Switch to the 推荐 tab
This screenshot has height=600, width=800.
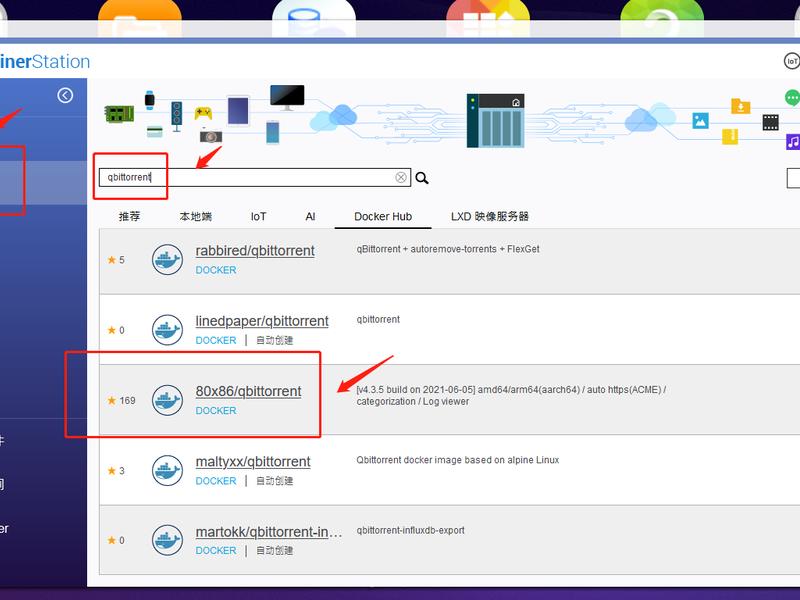(129, 216)
